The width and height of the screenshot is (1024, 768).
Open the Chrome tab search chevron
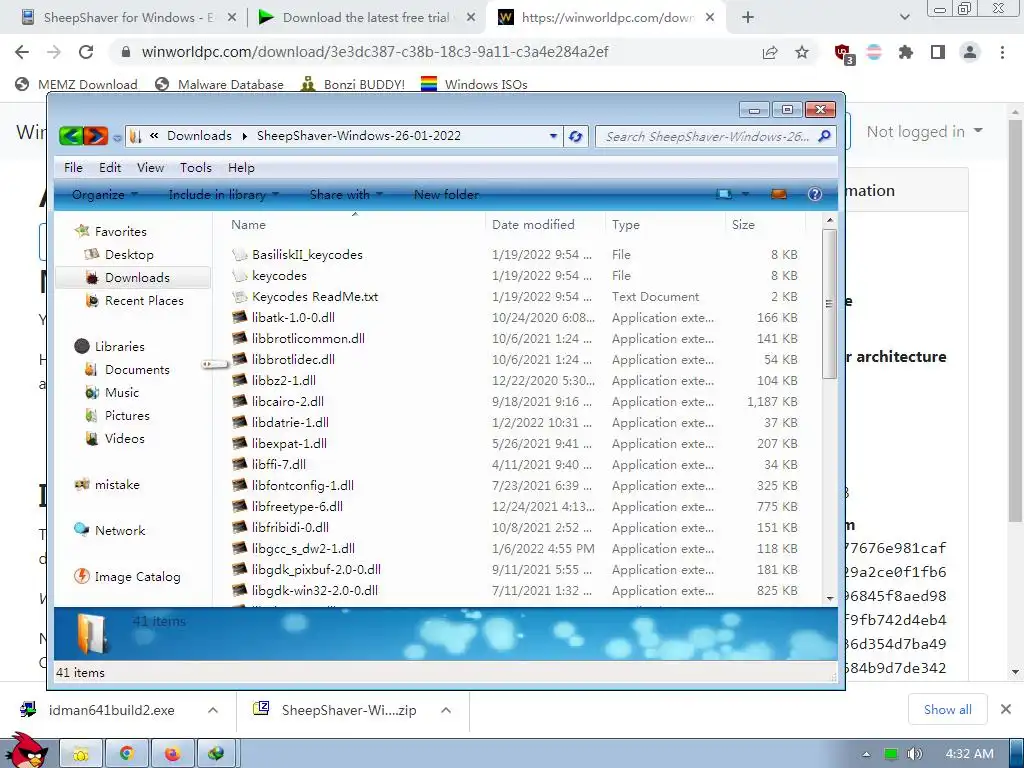point(904,18)
